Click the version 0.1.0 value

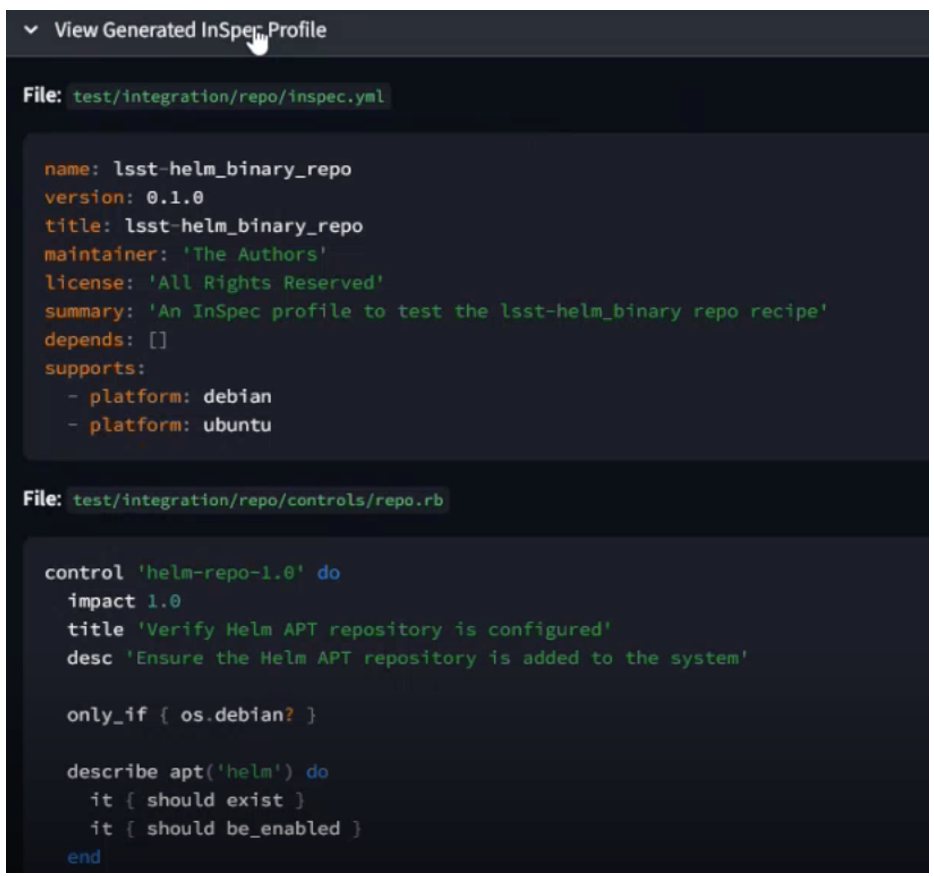click(x=175, y=198)
